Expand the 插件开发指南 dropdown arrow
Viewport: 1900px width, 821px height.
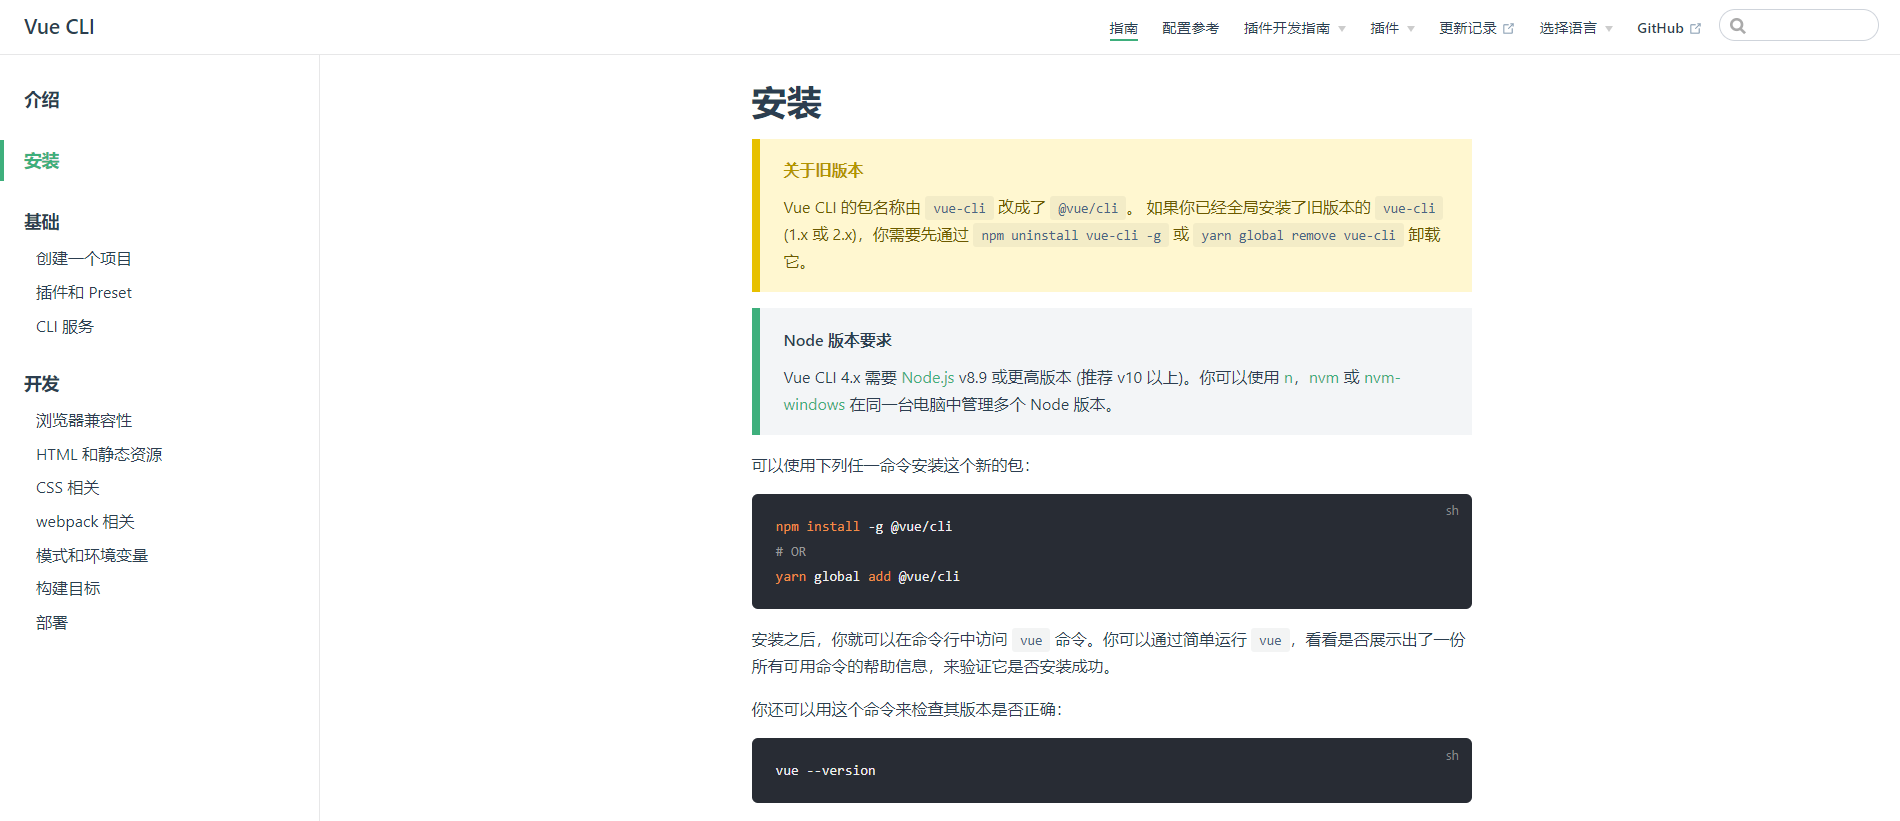pos(1342,29)
